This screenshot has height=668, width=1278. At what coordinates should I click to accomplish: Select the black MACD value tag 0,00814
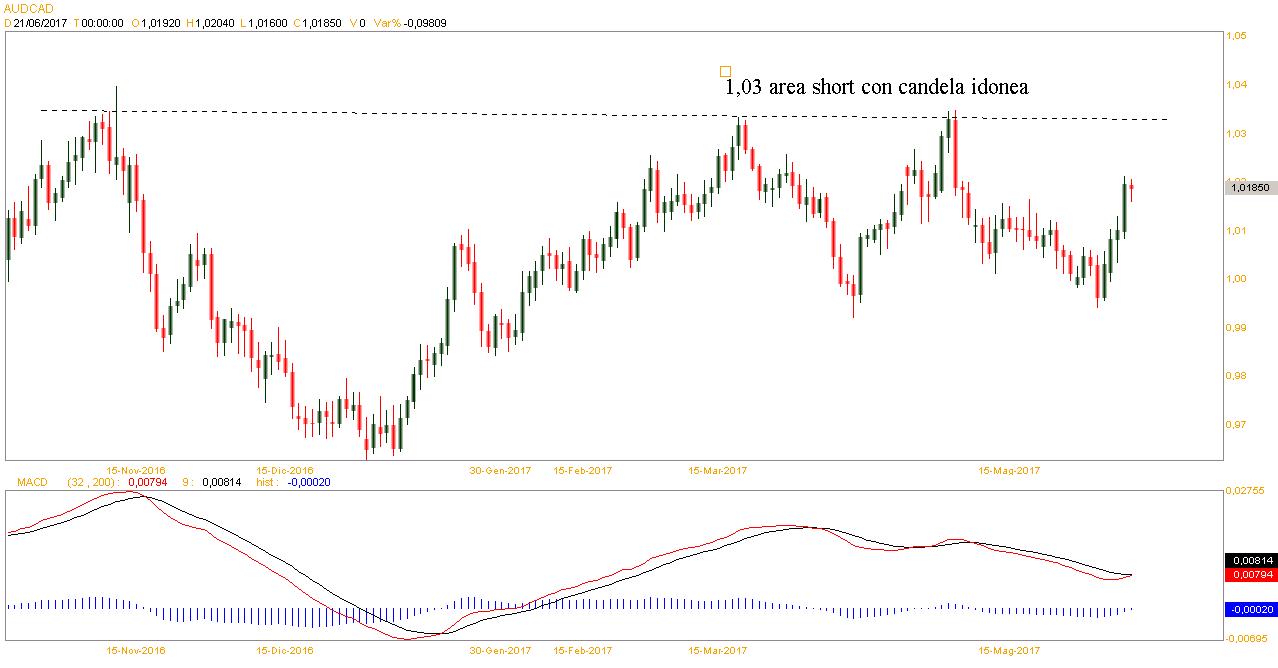1250,561
